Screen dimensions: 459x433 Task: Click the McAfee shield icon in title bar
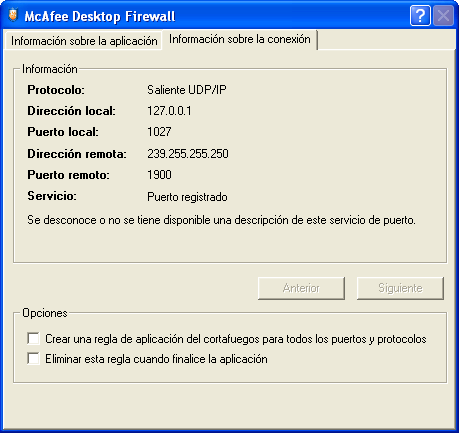pyautogui.click(x=13, y=15)
